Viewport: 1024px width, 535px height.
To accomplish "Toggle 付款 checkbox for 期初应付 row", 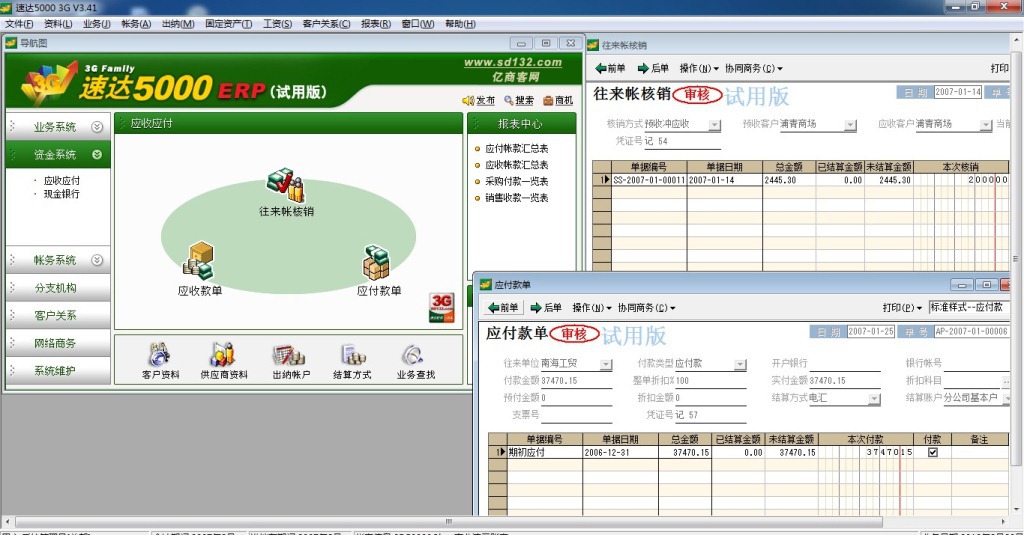I will [x=933, y=452].
